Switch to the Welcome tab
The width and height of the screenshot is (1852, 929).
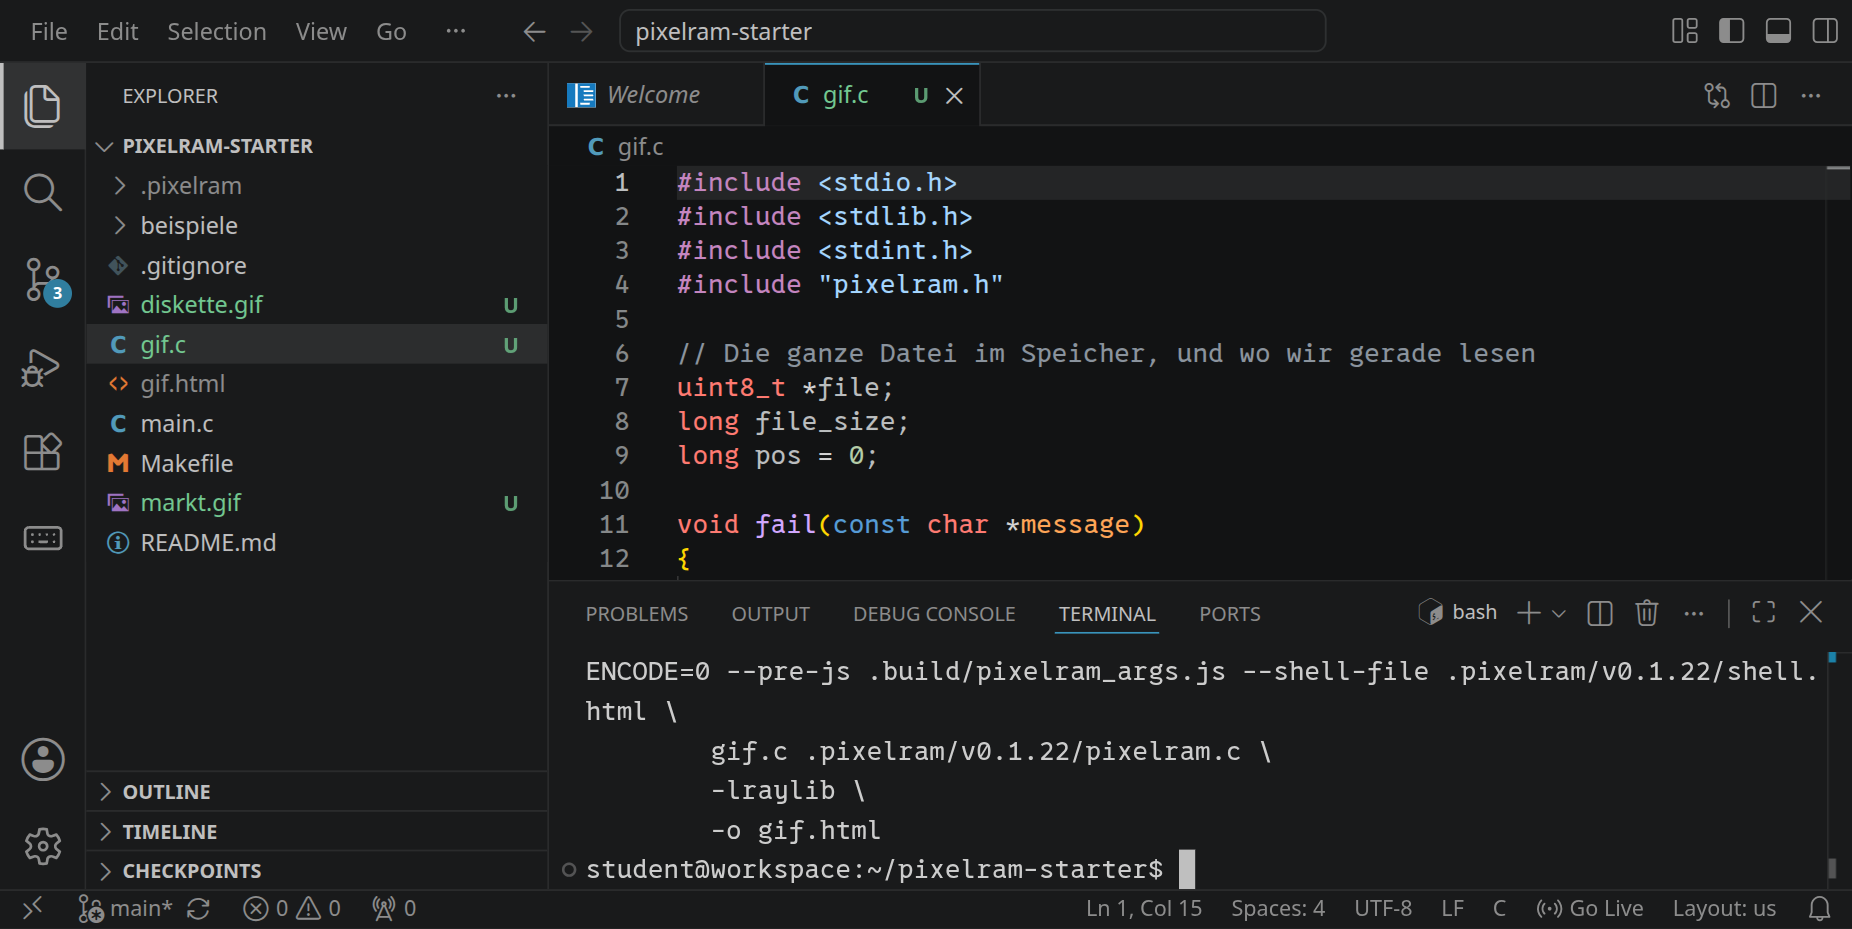655,95
